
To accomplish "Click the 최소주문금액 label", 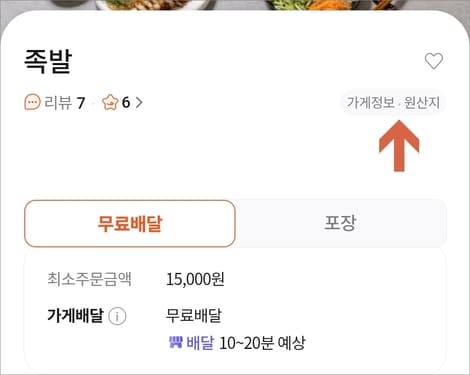I will (x=89, y=279).
